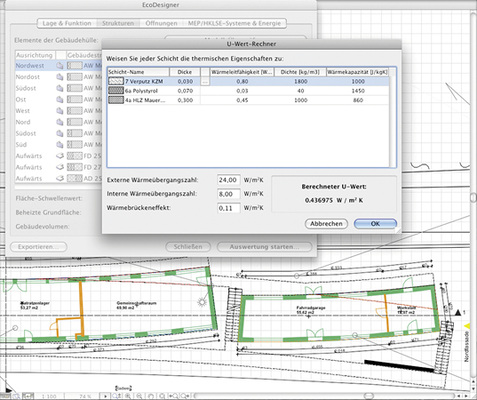Click the zoom-out magnifier in the bottom bar
This screenshot has width=477, height=400.
click(139, 396)
